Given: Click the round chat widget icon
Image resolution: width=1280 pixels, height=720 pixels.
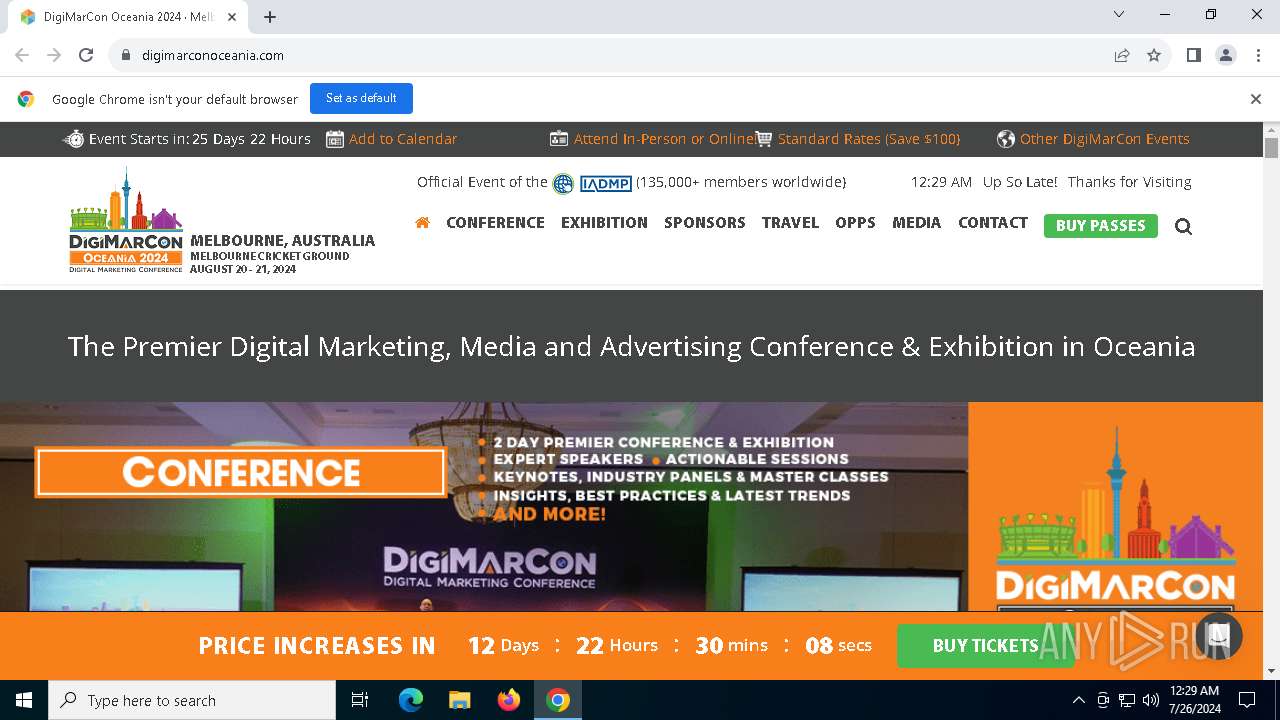Looking at the screenshot, I should [1218, 635].
